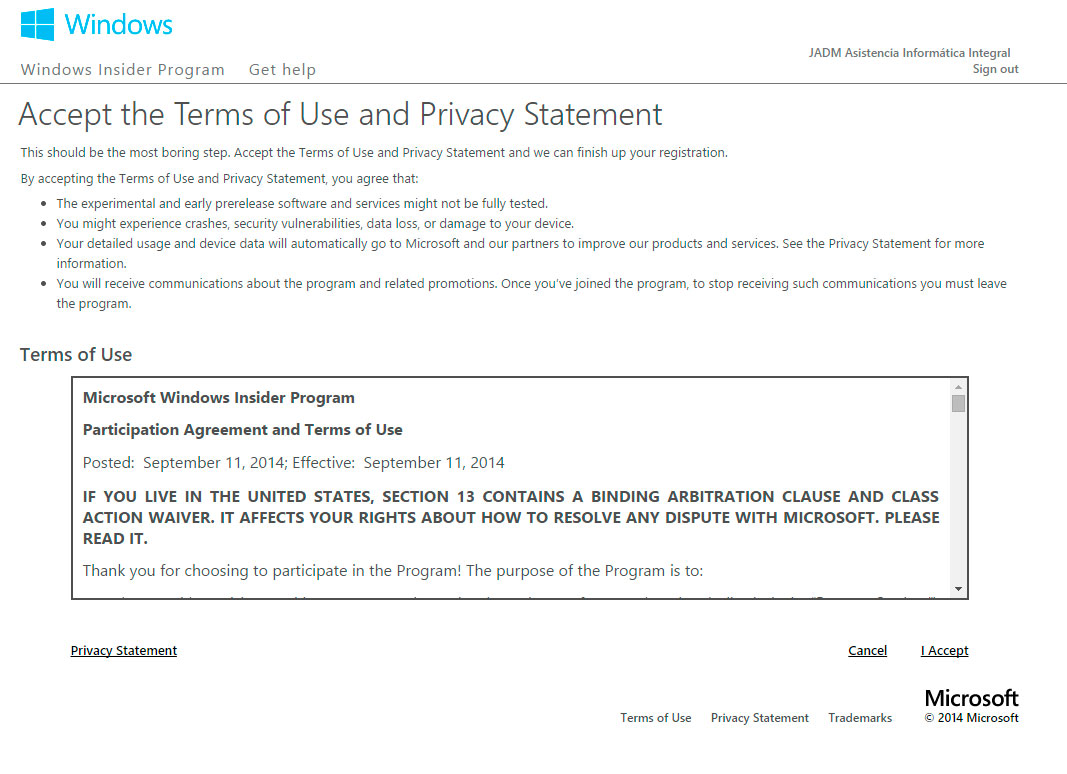The height and width of the screenshot is (774, 1067).
Task: Click the Windows logo icon
Action: pos(37,25)
